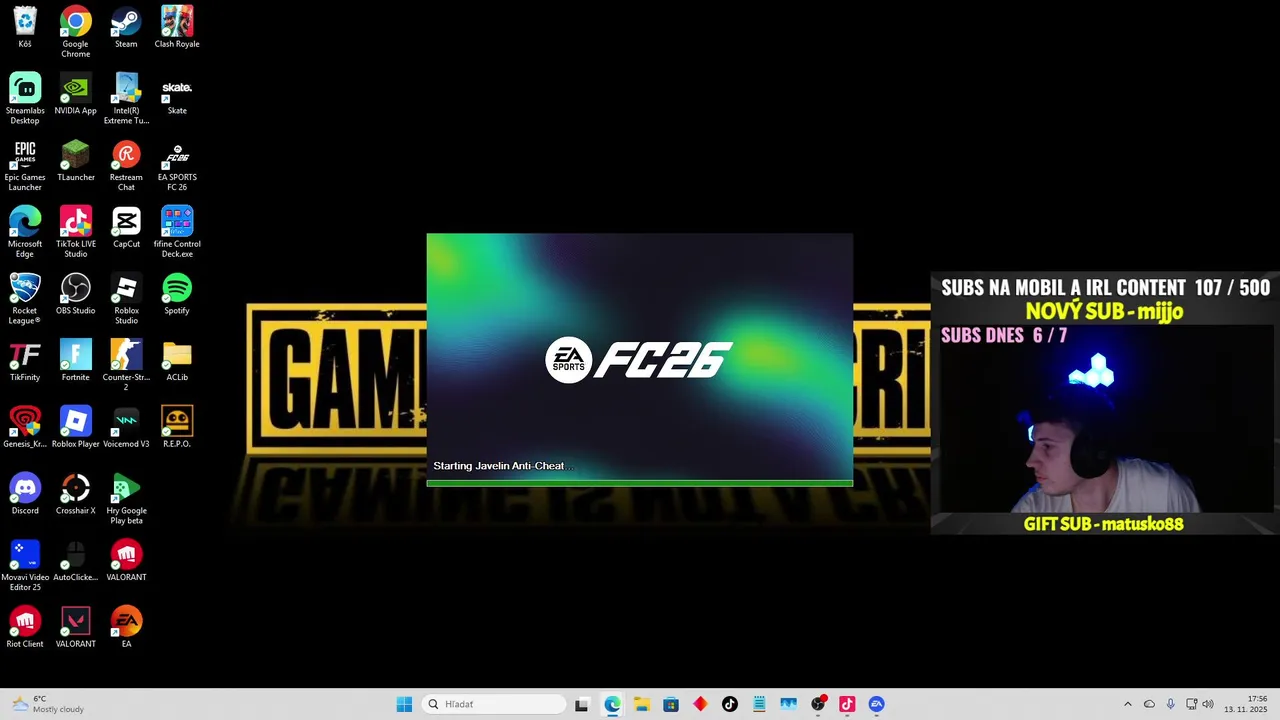Open the blue monitor graph taskbar icon
Viewport: 1280px width, 720px height.
[x=788, y=704]
